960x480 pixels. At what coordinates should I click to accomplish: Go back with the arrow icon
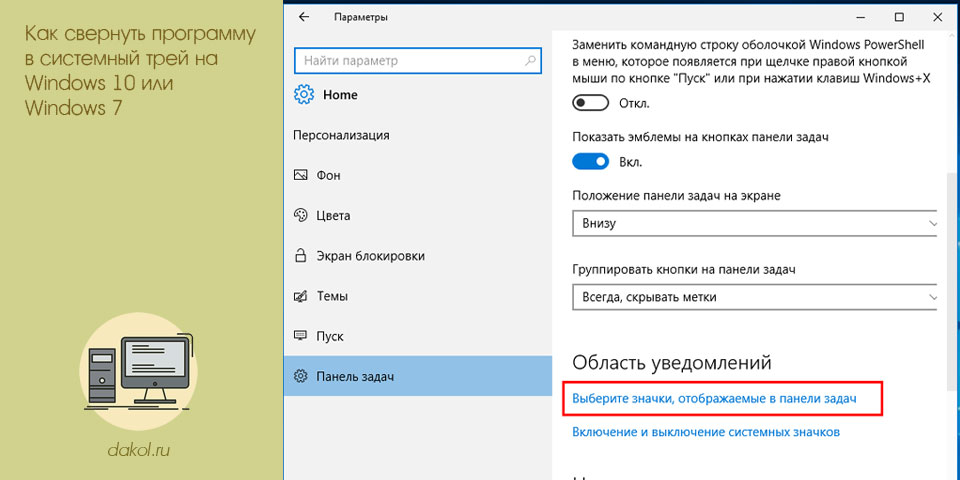coord(303,17)
